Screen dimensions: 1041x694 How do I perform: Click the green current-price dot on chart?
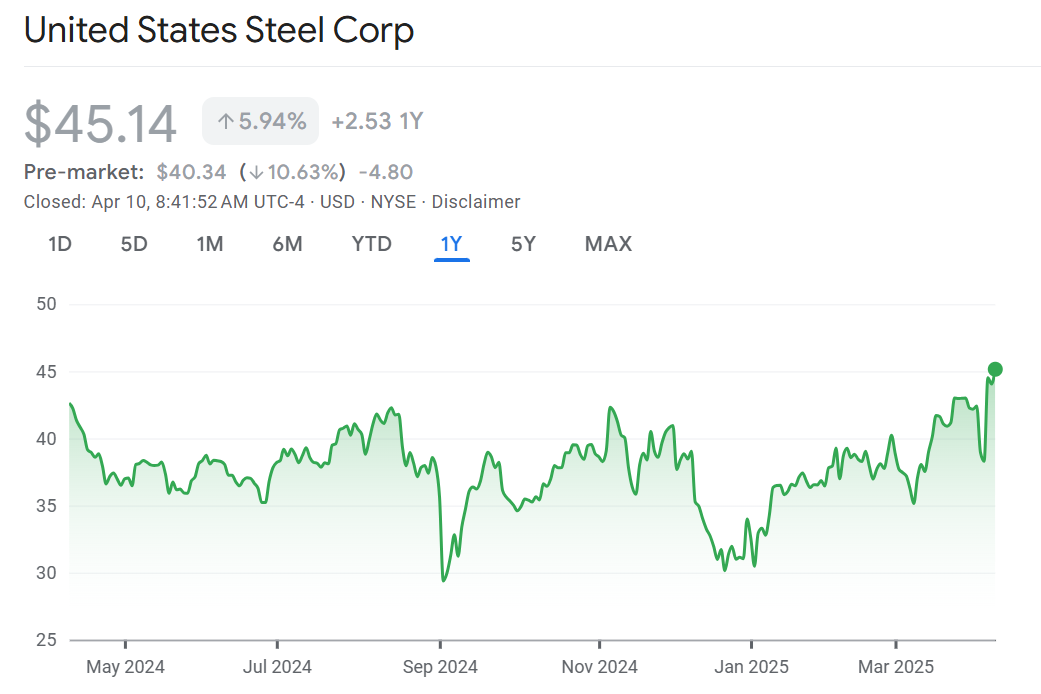point(995,369)
